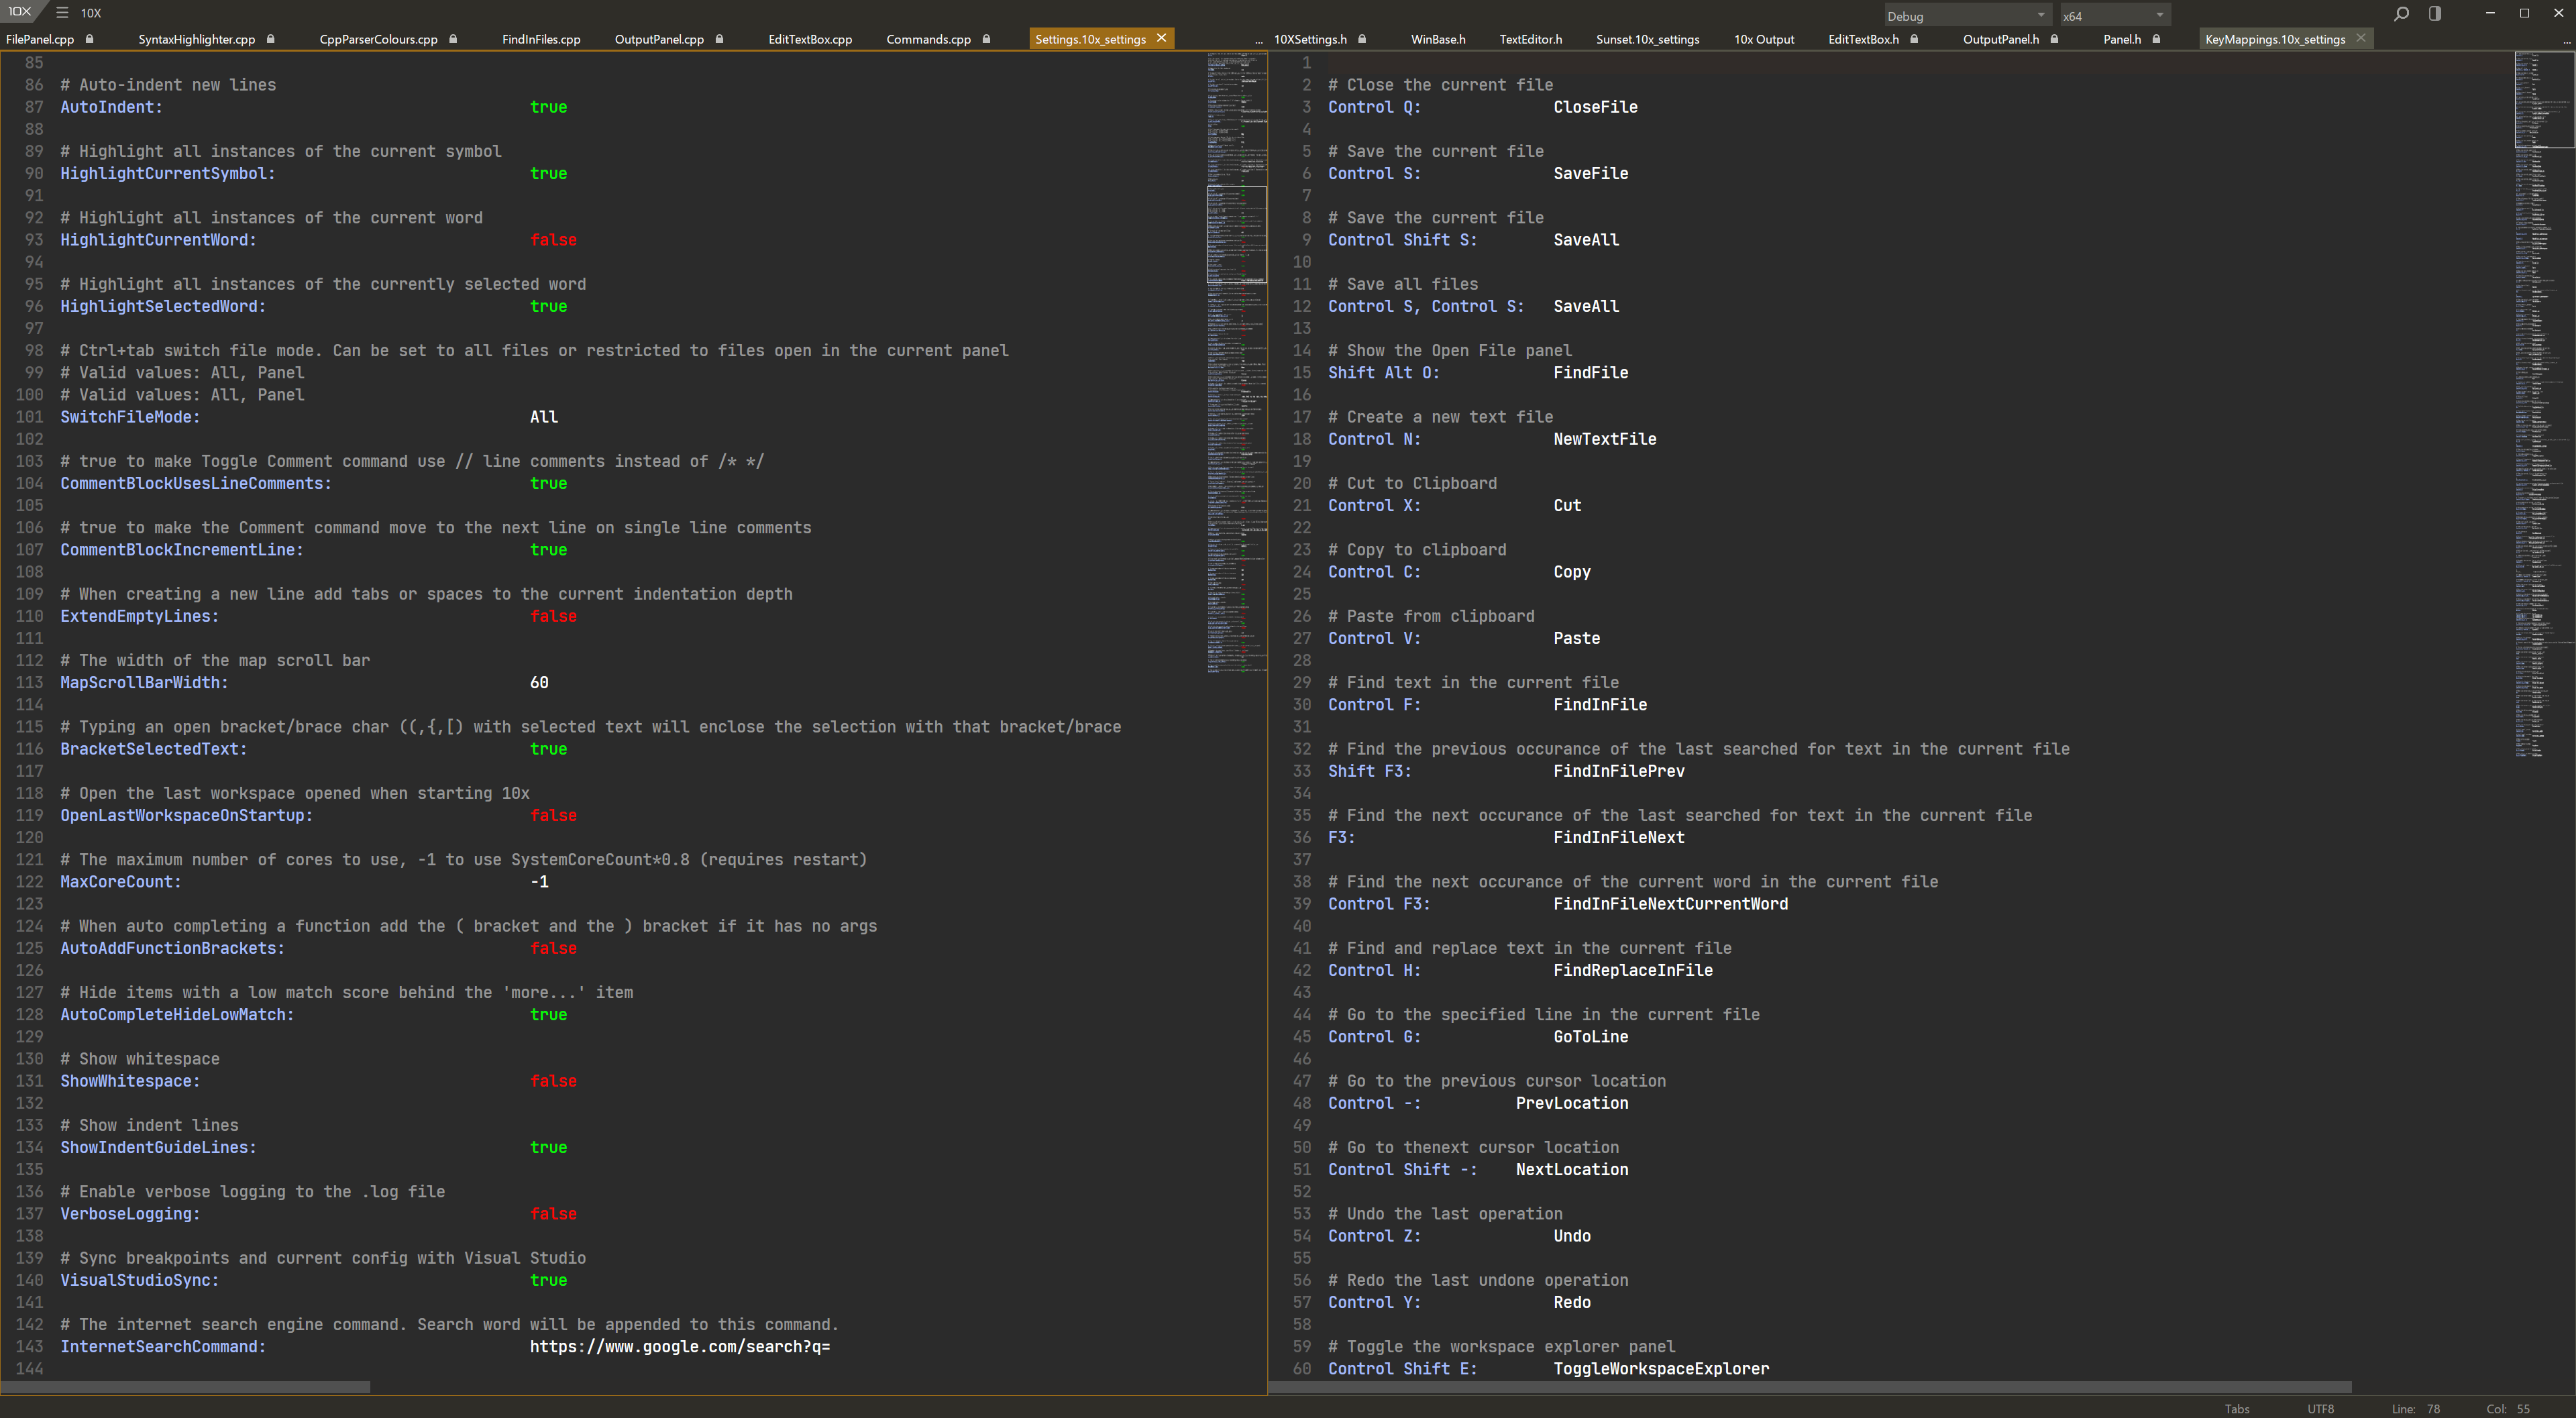2576x1418 pixels.
Task: Click the 'ToggleWorkspaceExplorer' command
Action: tap(1660, 1369)
